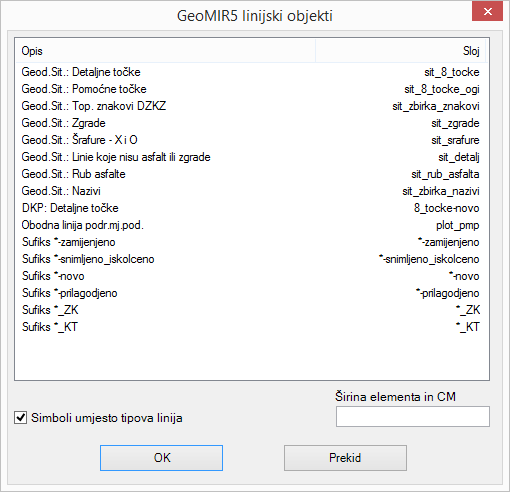Viewport: 510px width, 492px height.
Task: Select the Sufiks *-novo entry
Action: (x=251, y=276)
